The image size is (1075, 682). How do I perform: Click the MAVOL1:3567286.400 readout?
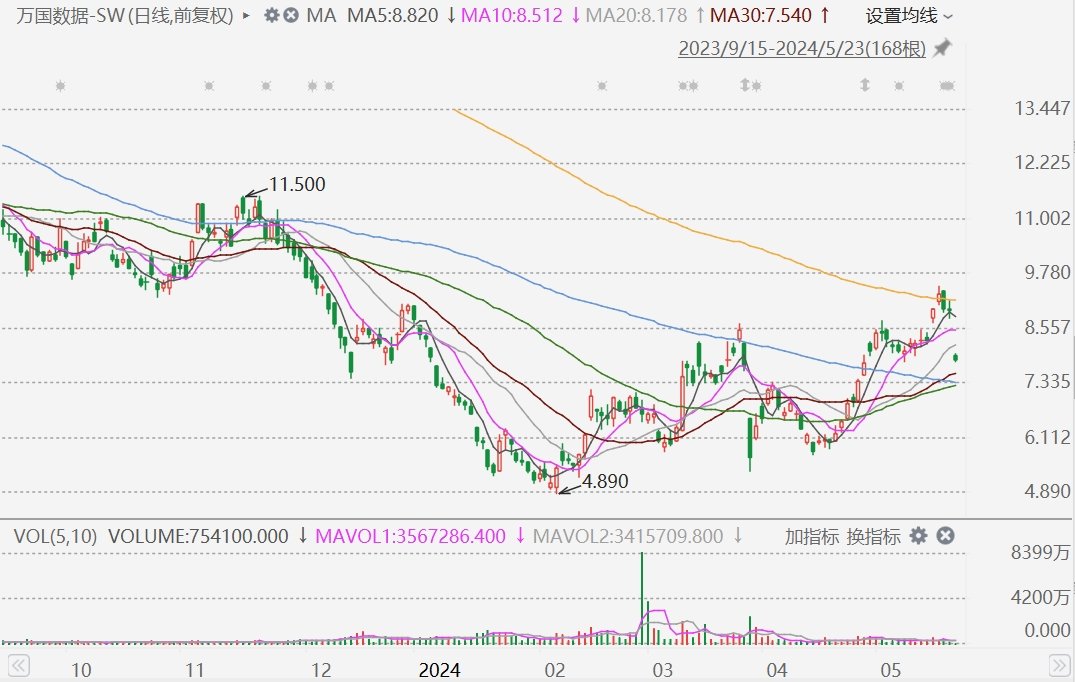click(410, 536)
